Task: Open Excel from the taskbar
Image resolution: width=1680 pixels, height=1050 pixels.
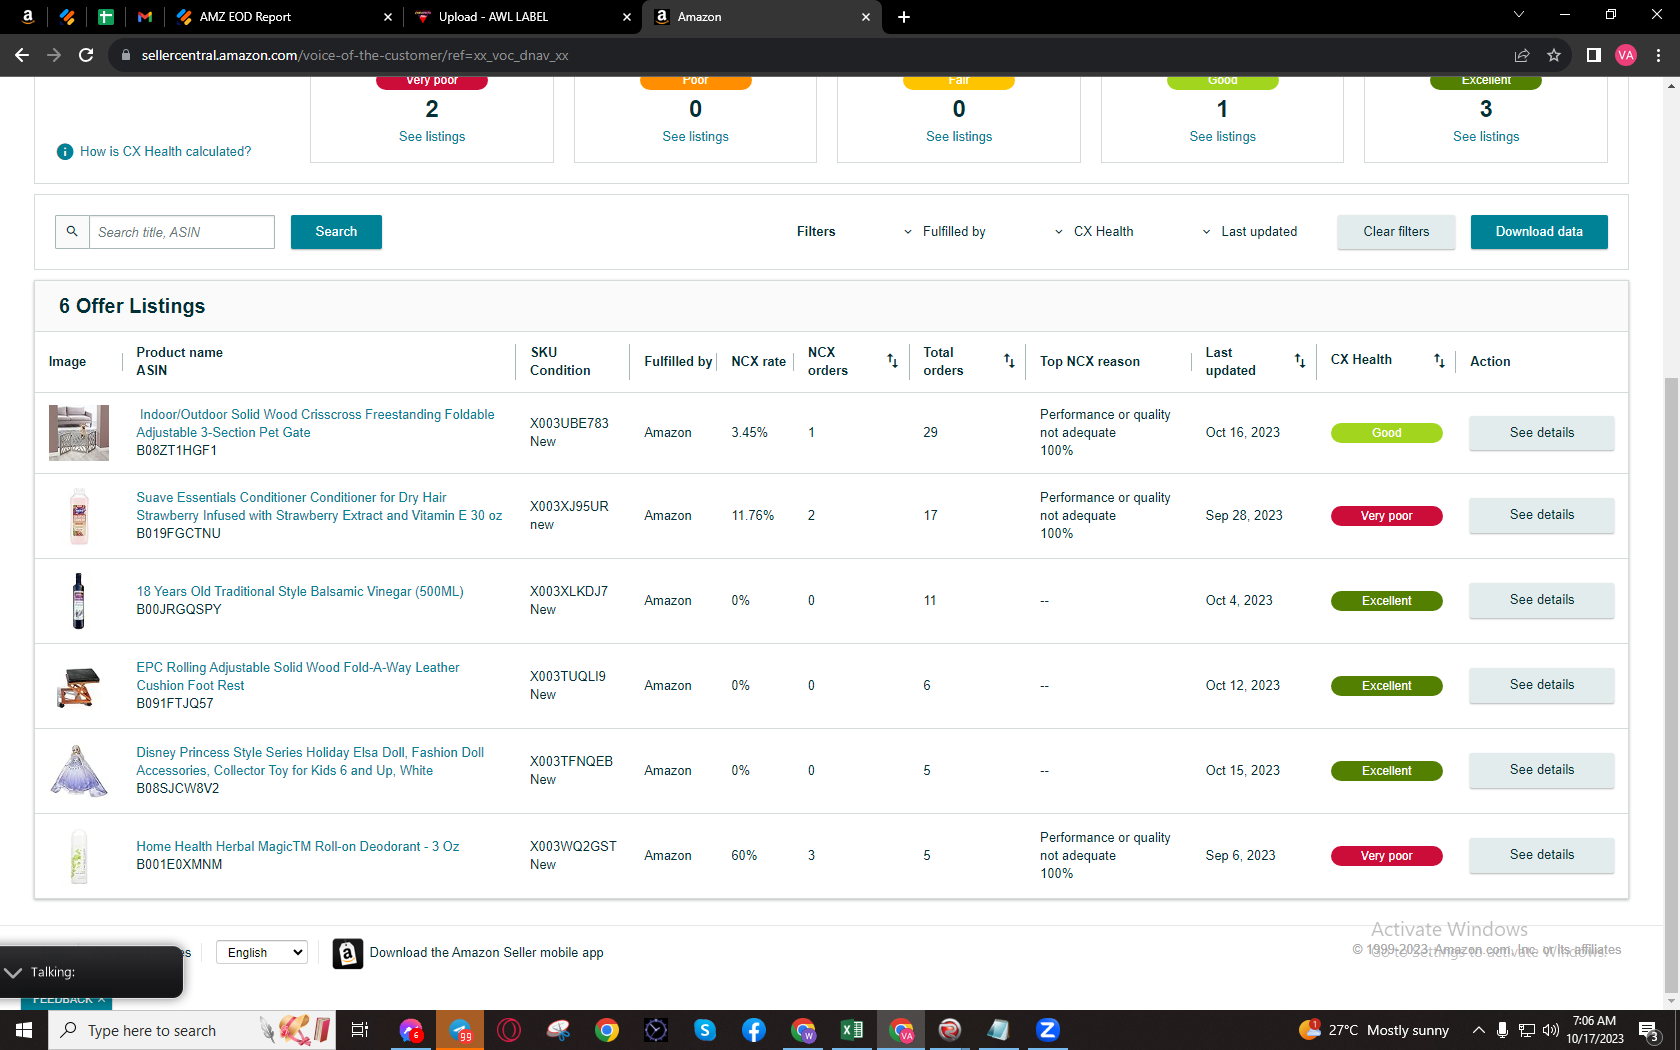Action: pyautogui.click(x=852, y=1030)
